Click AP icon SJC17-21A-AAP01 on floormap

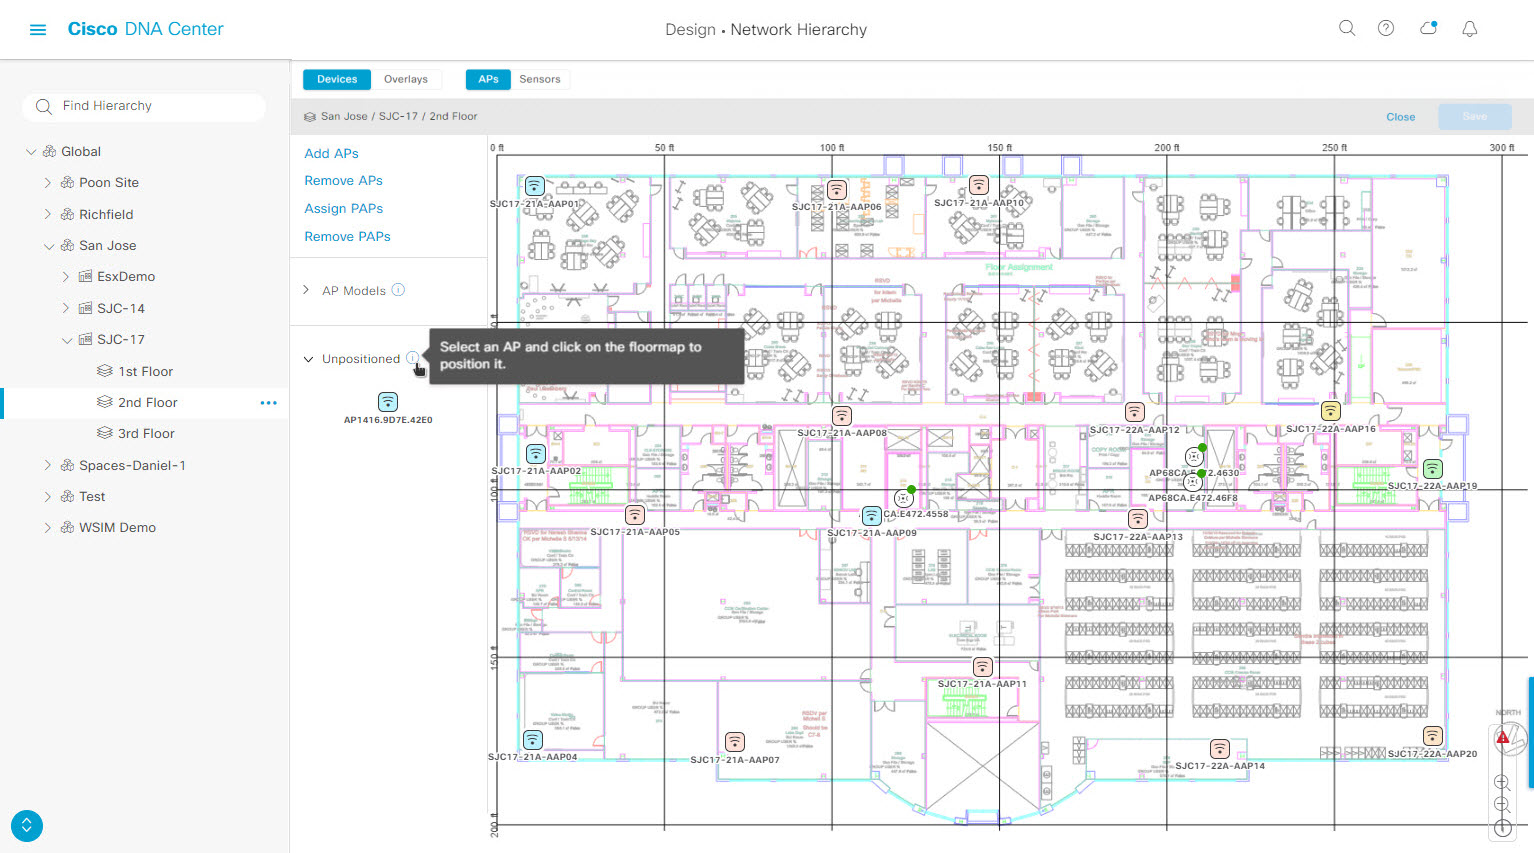tap(535, 186)
